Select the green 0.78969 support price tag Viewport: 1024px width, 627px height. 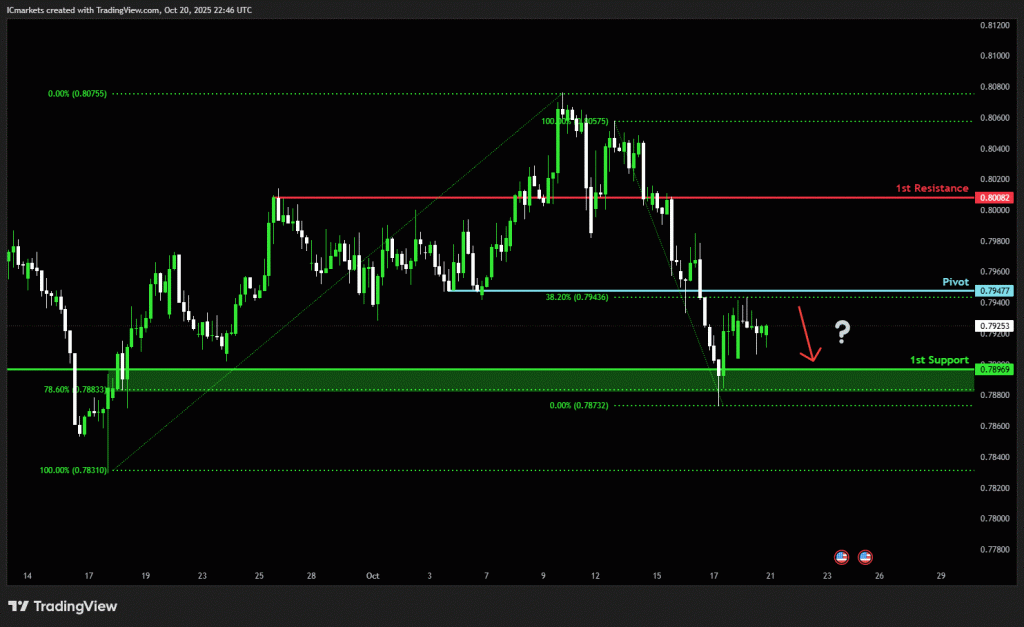coord(995,370)
